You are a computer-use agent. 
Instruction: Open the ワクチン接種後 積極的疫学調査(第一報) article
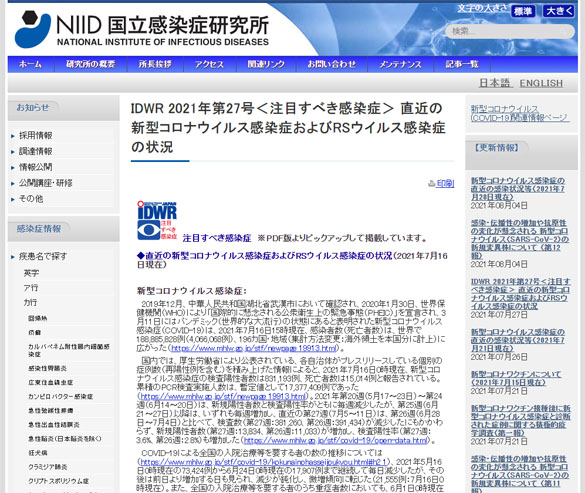click(x=520, y=421)
